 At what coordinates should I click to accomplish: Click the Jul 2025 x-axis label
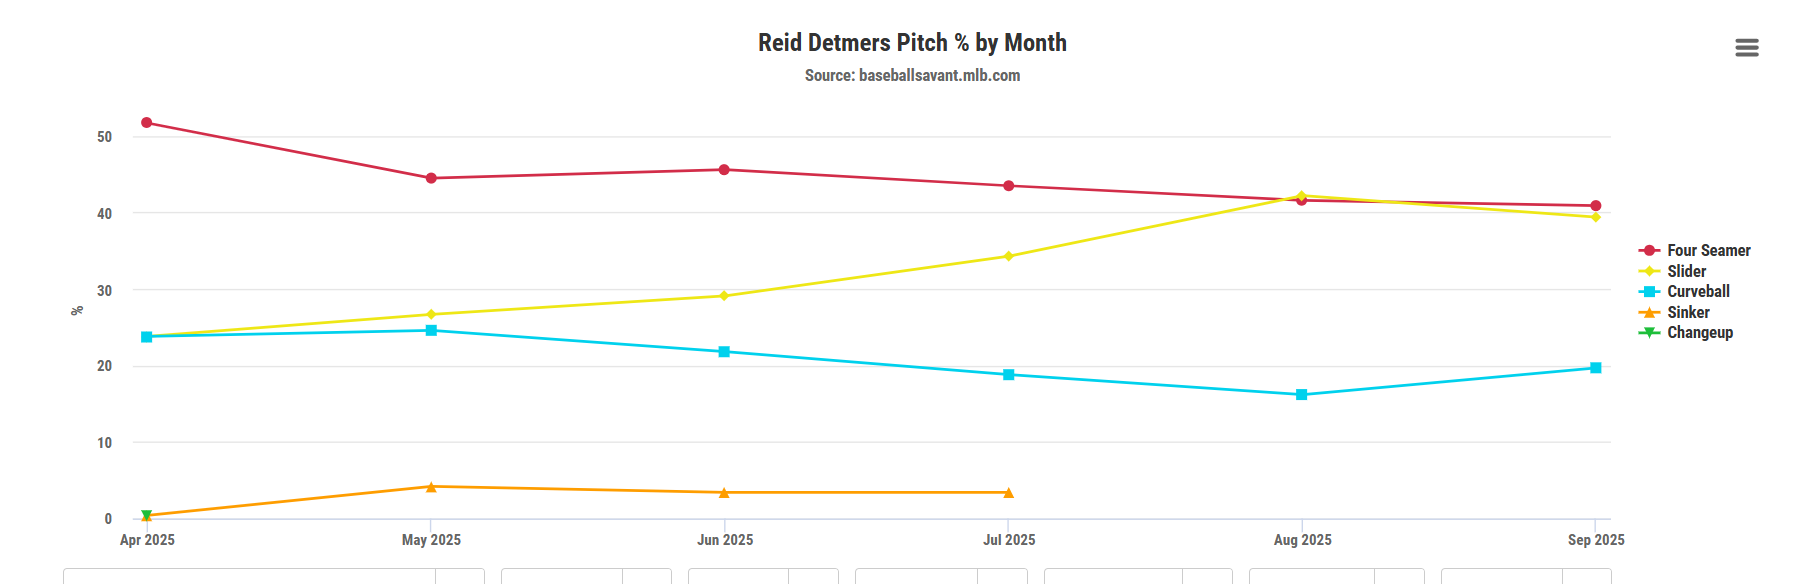[x=1008, y=540]
